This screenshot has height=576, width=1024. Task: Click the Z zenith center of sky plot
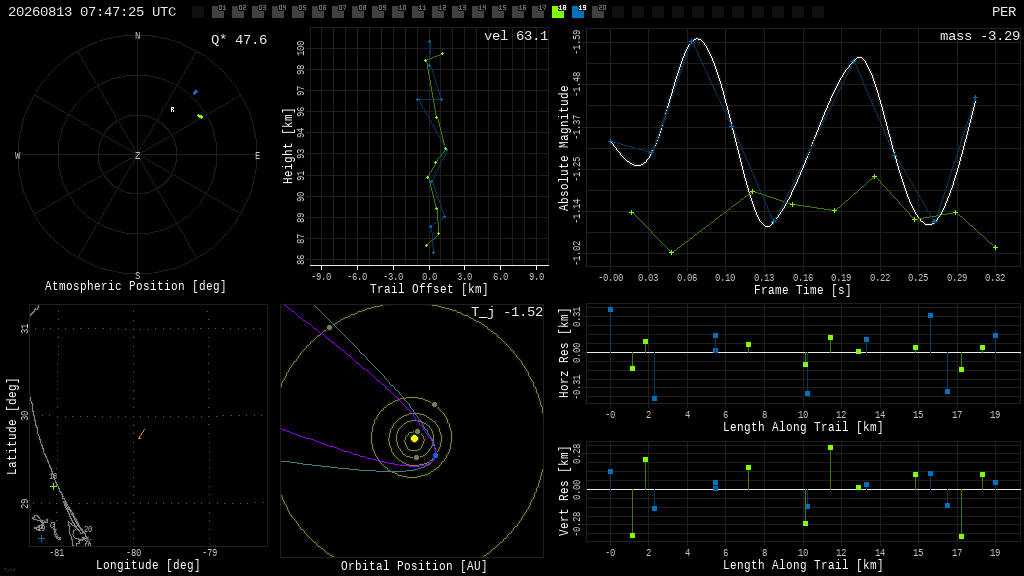pos(137,155)
